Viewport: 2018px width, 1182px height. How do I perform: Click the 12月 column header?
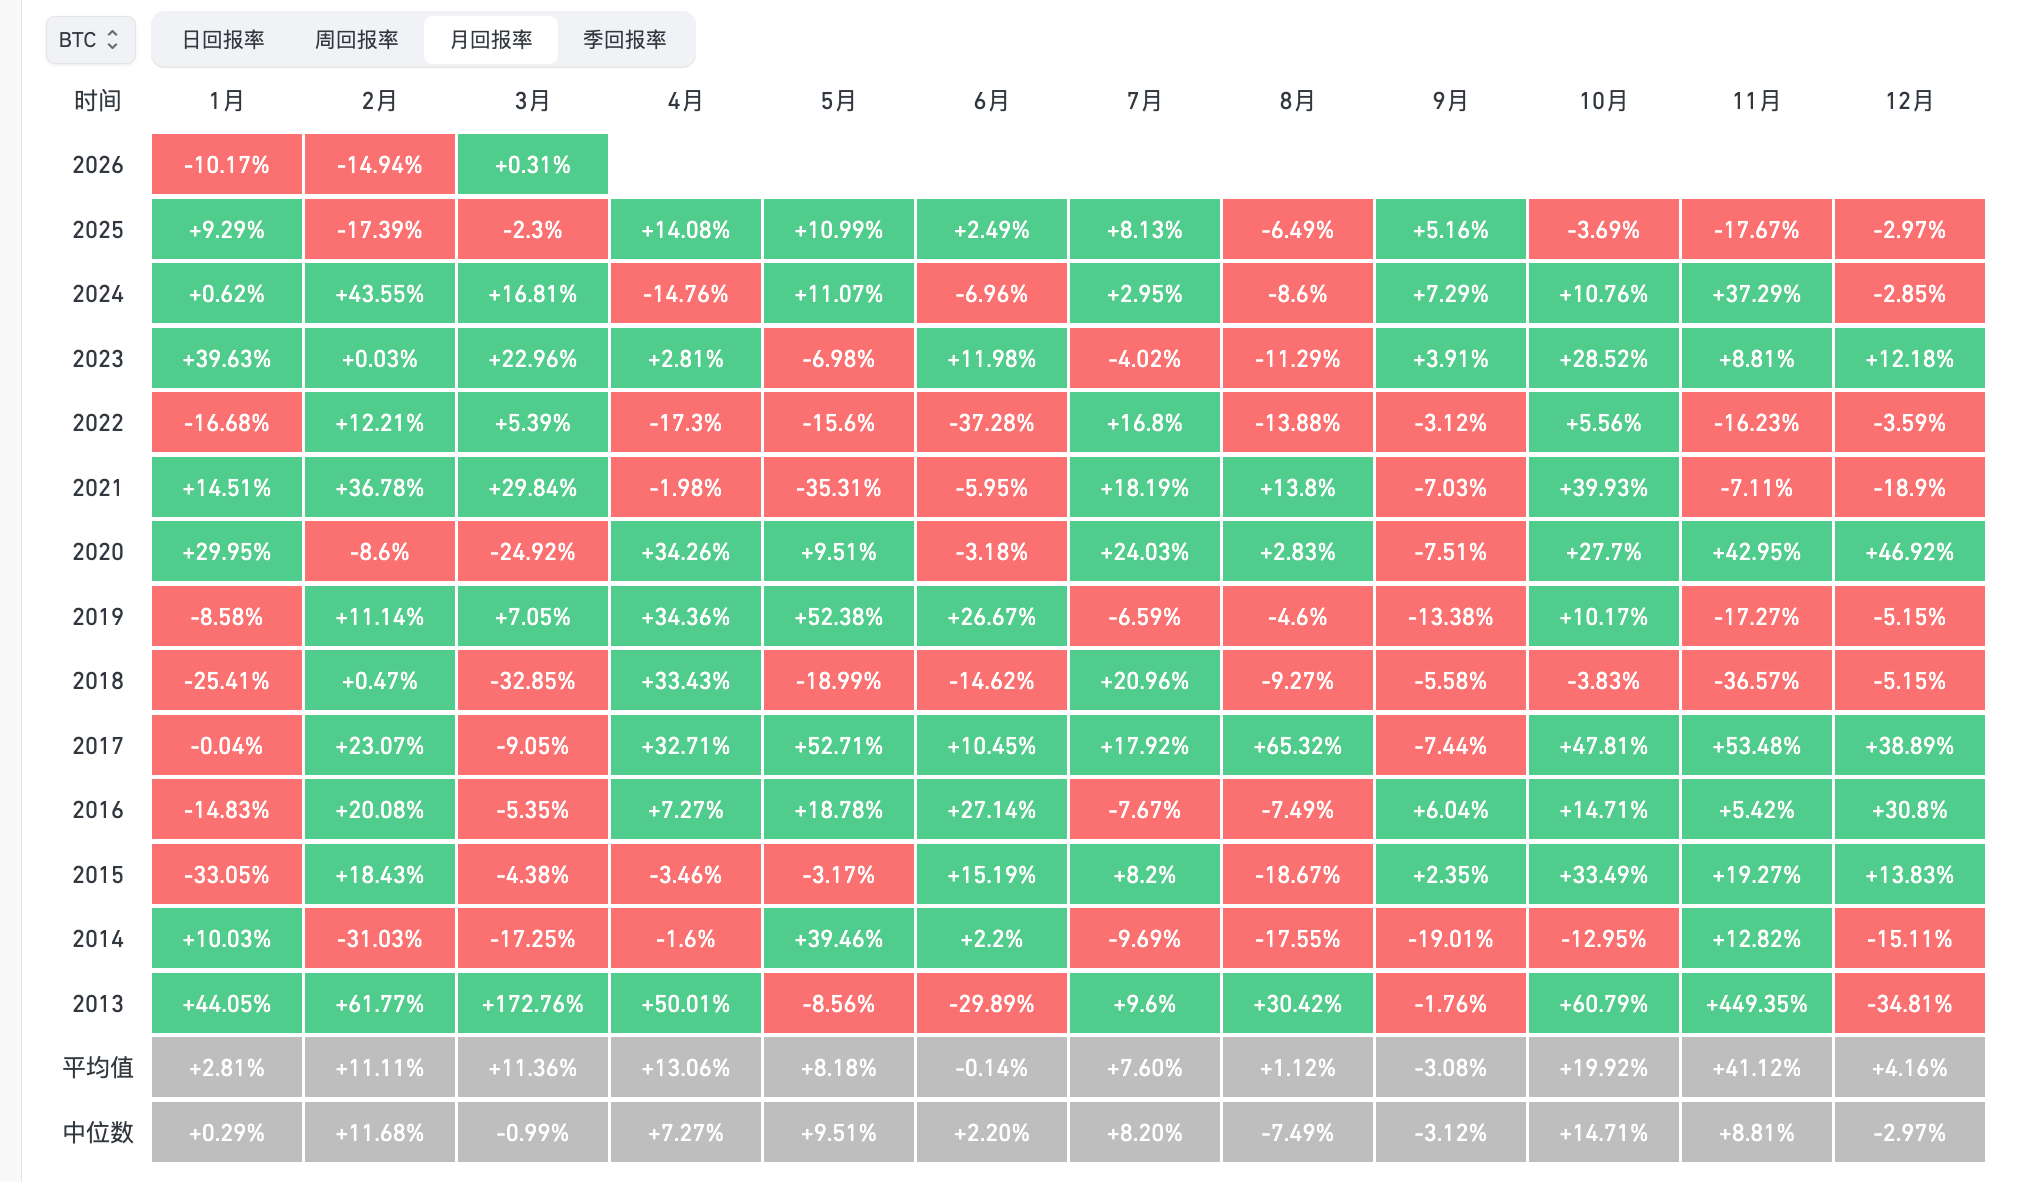1909,101
